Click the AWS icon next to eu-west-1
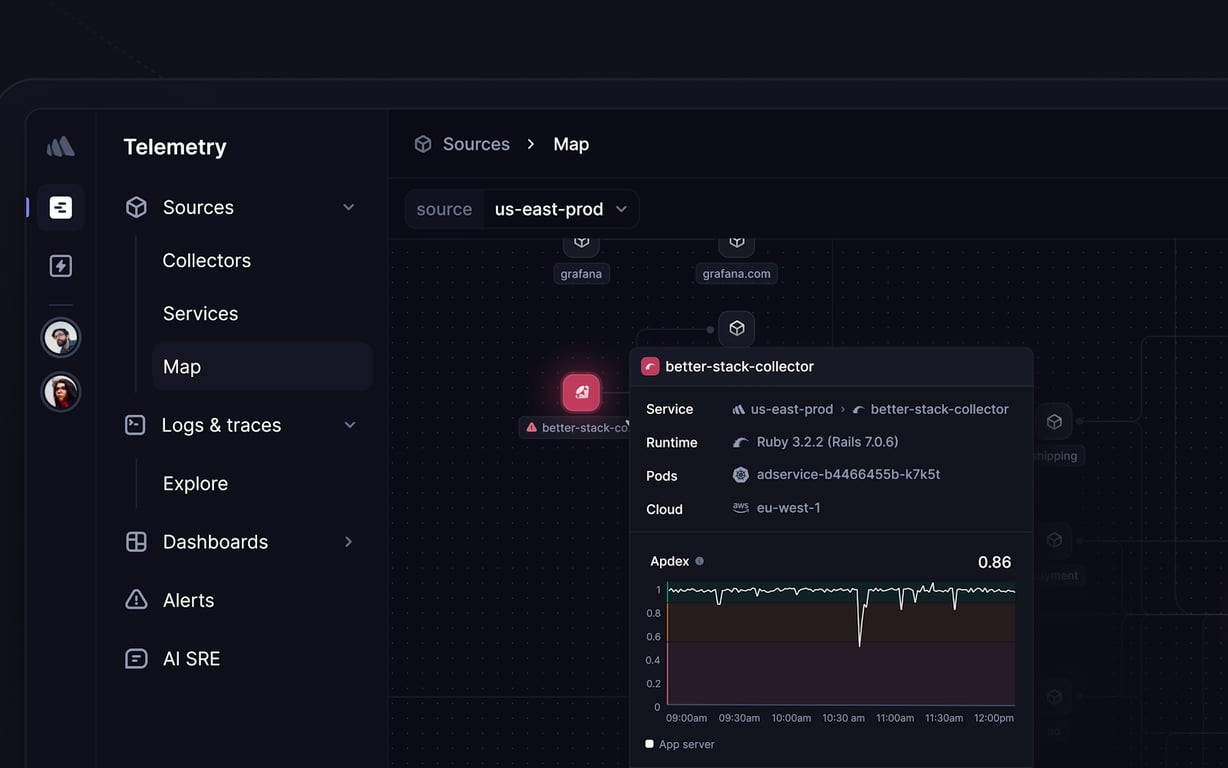The height and width of the screenshot is (768, 1228). [741, 508]
